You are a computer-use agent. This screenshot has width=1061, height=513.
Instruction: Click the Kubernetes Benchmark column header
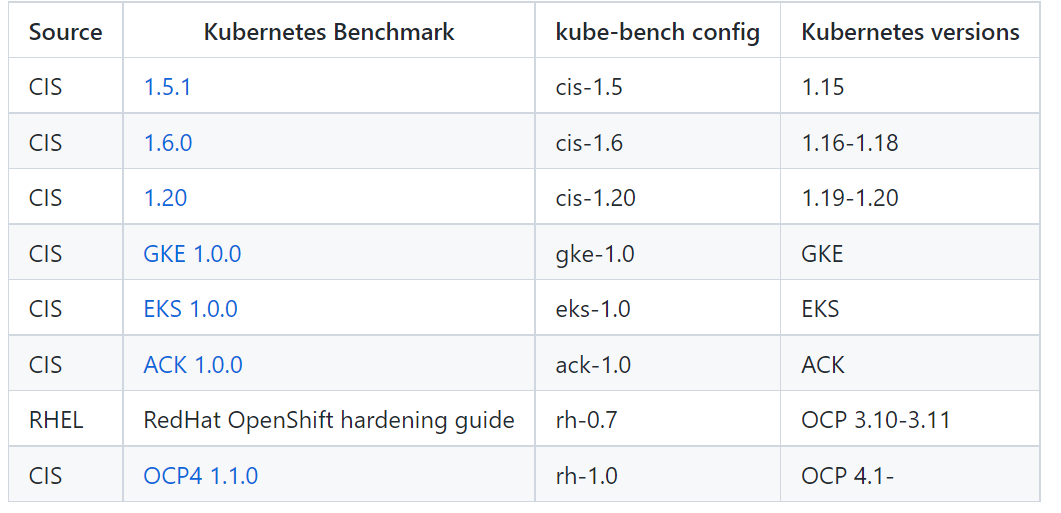pos(329,32)
